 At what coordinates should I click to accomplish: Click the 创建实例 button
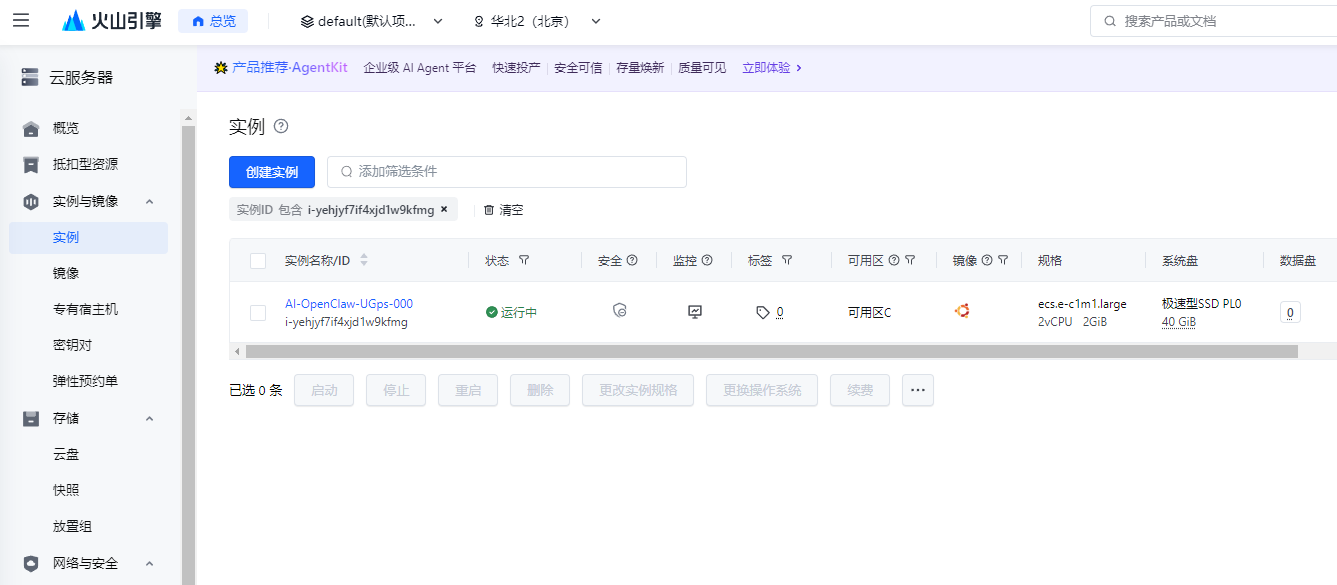point(271,171)
